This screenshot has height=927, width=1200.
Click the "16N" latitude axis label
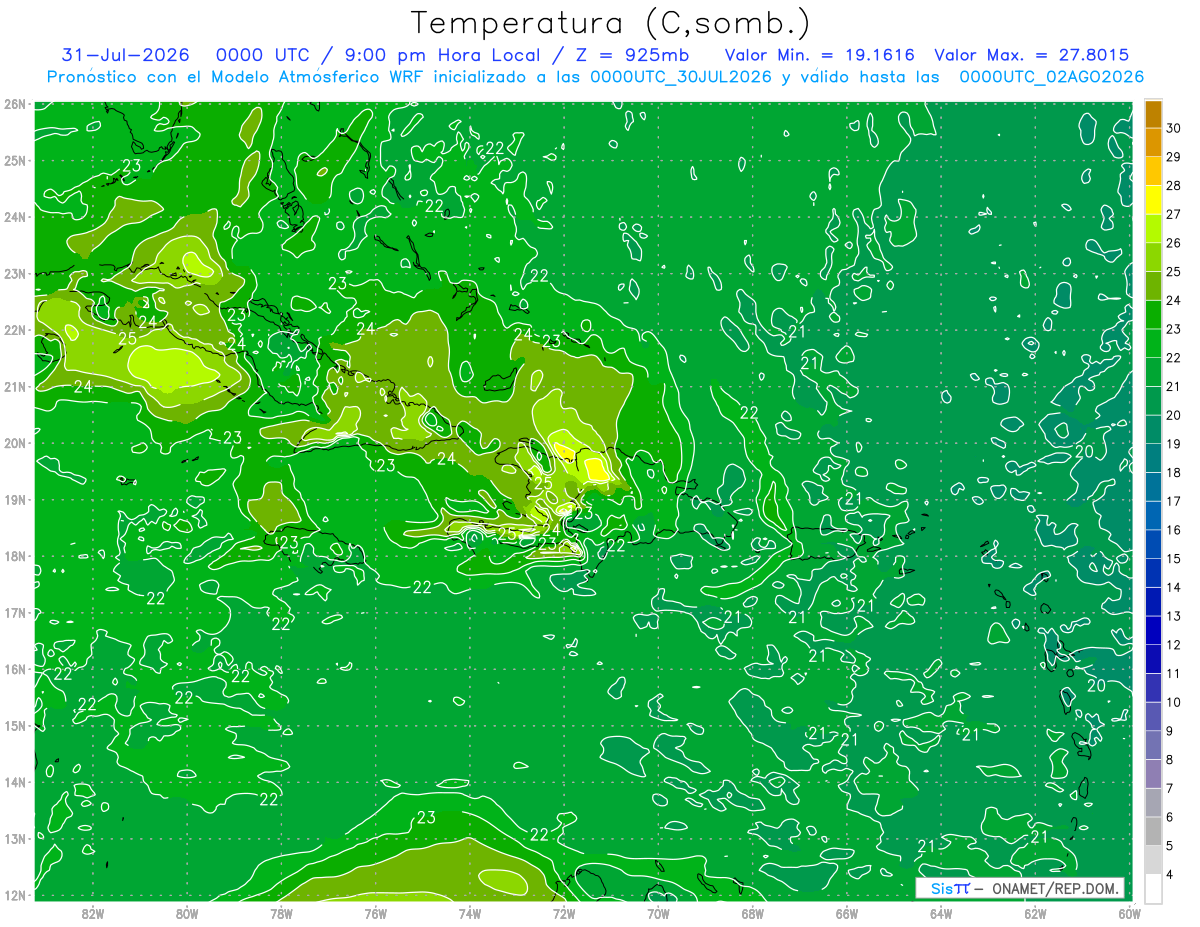coord(15,669)
